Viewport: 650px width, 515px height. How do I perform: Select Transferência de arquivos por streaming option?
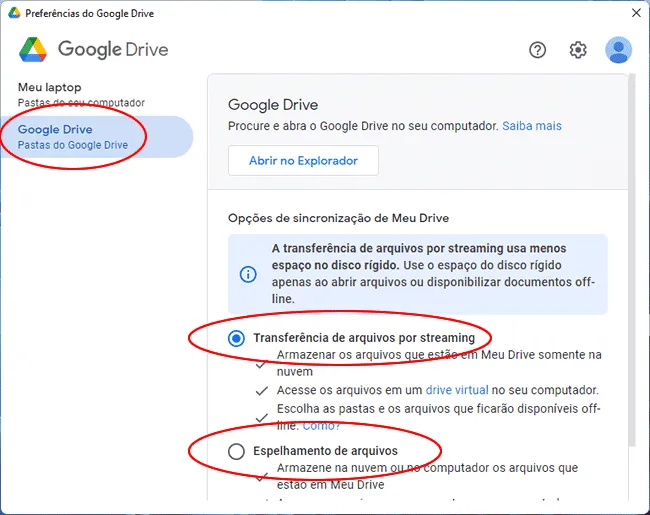pos(236,338)
